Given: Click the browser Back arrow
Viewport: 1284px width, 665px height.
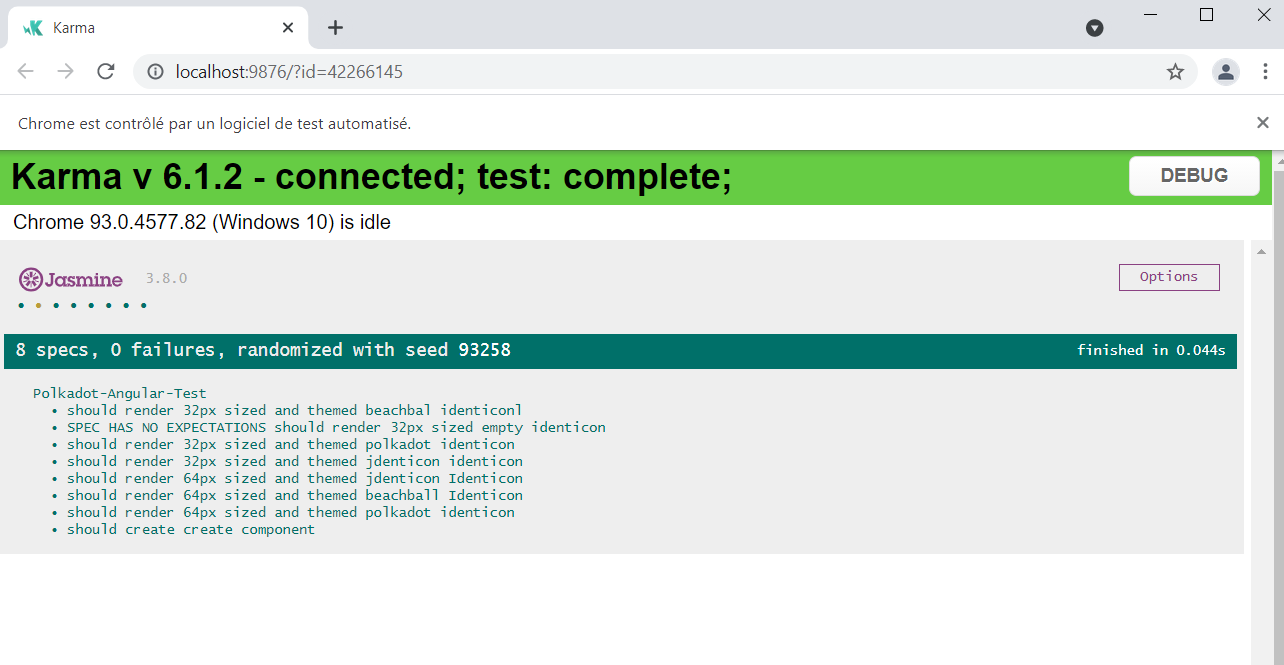Looking at the screenshot, I should point(26,71).
